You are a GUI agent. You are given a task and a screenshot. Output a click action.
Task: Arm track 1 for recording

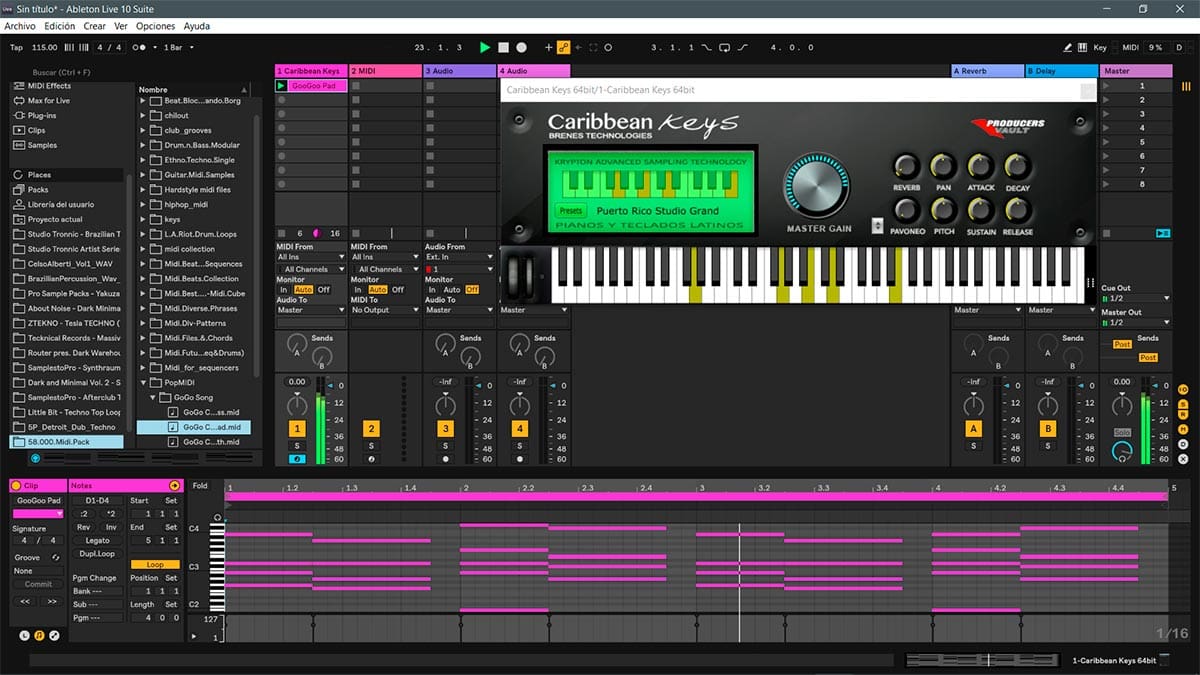coord(297,459)
